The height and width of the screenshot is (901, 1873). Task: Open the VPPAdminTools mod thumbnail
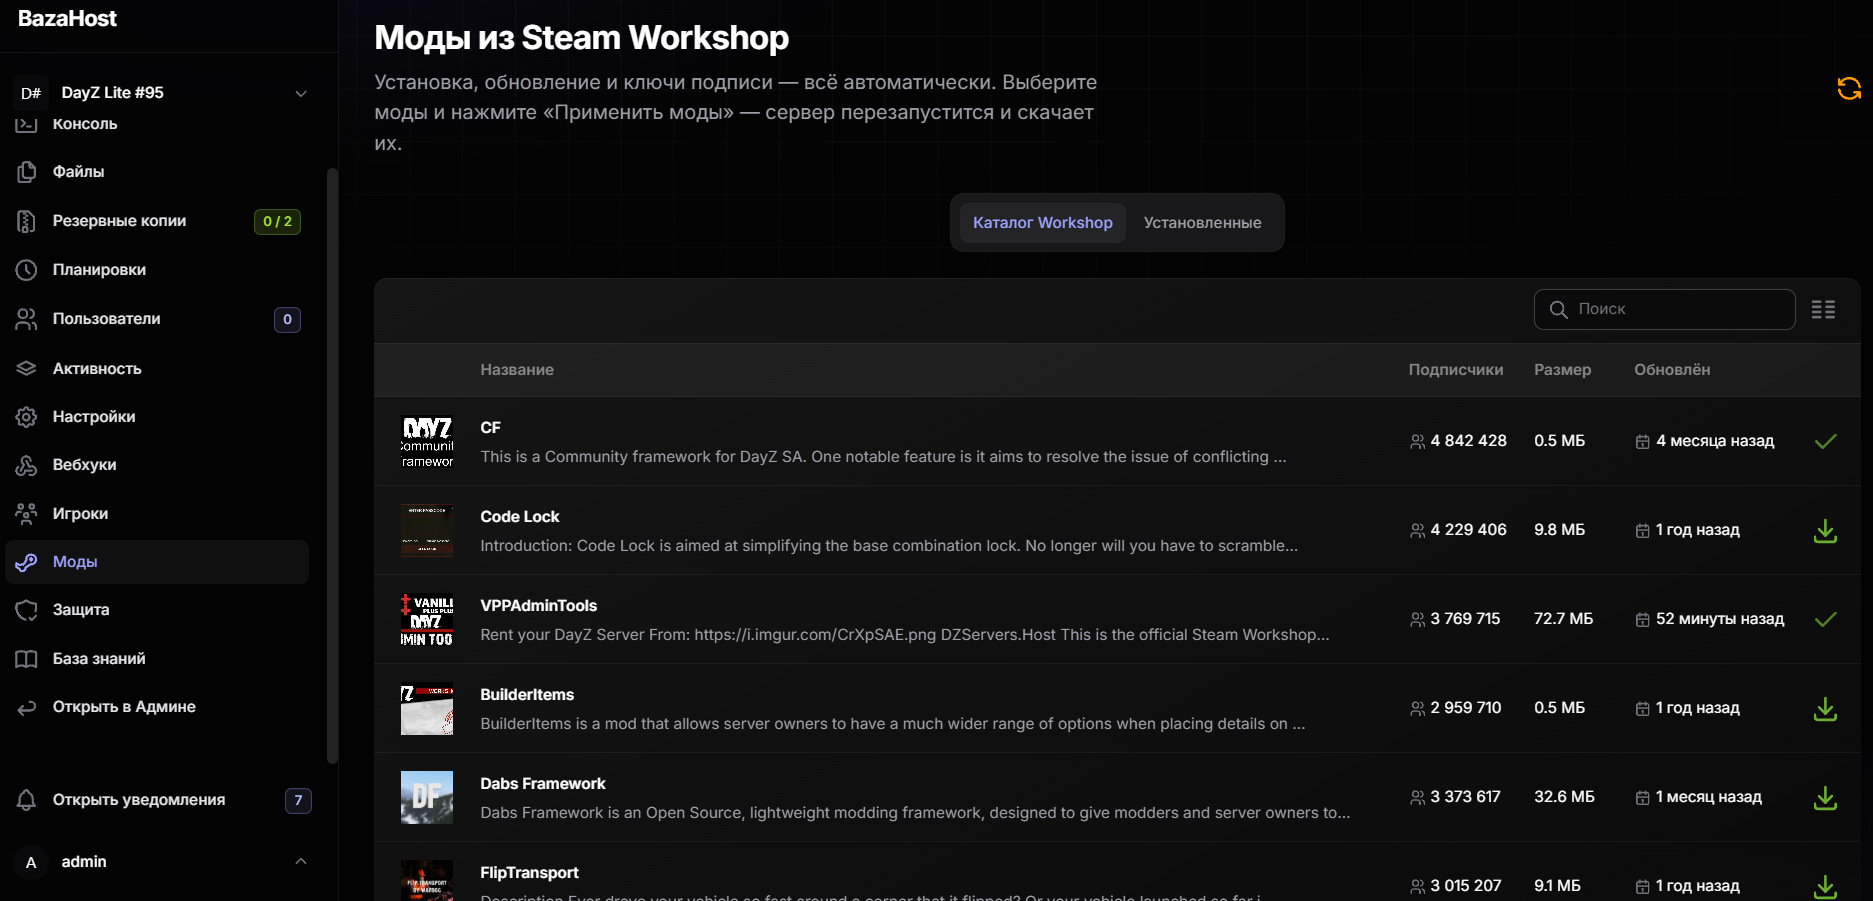[x=427, y=620]
